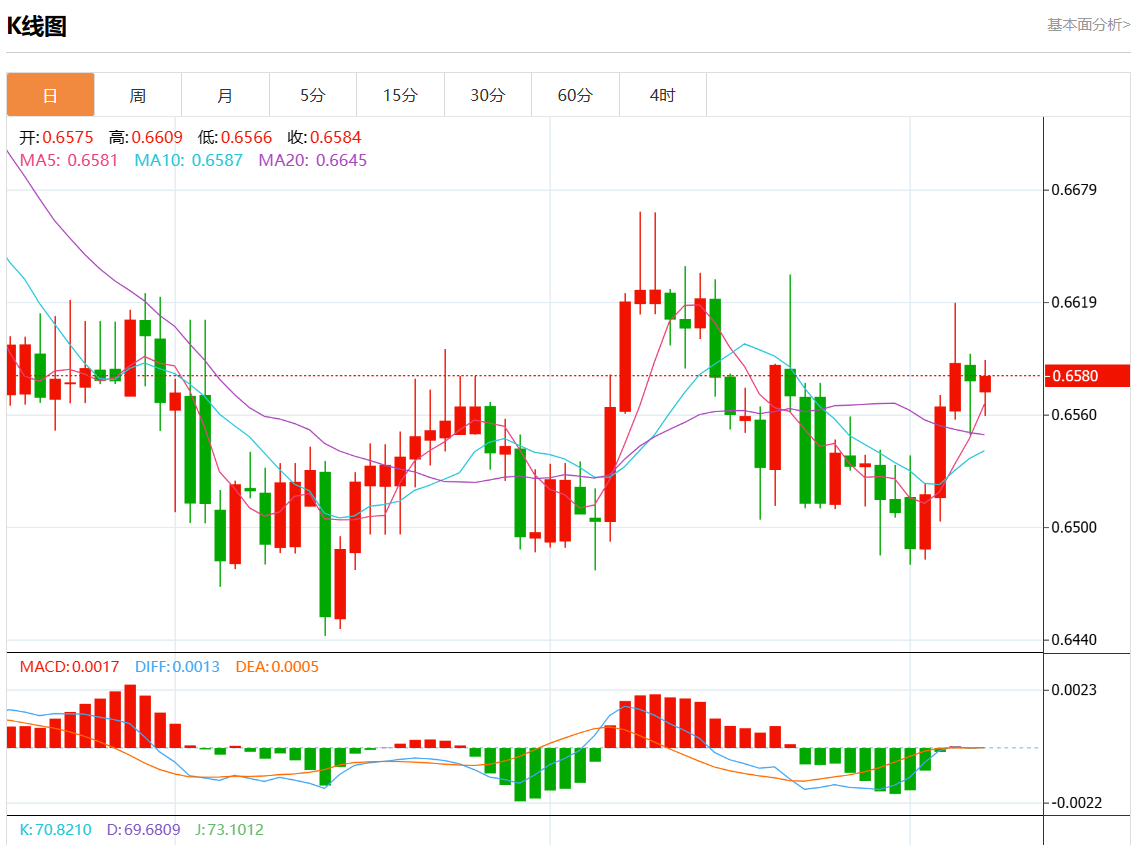Image resolution: width=1145 pixels, height=845 pixels.
Task: Open the 60分 interval tab
Action: coord(575,95)
